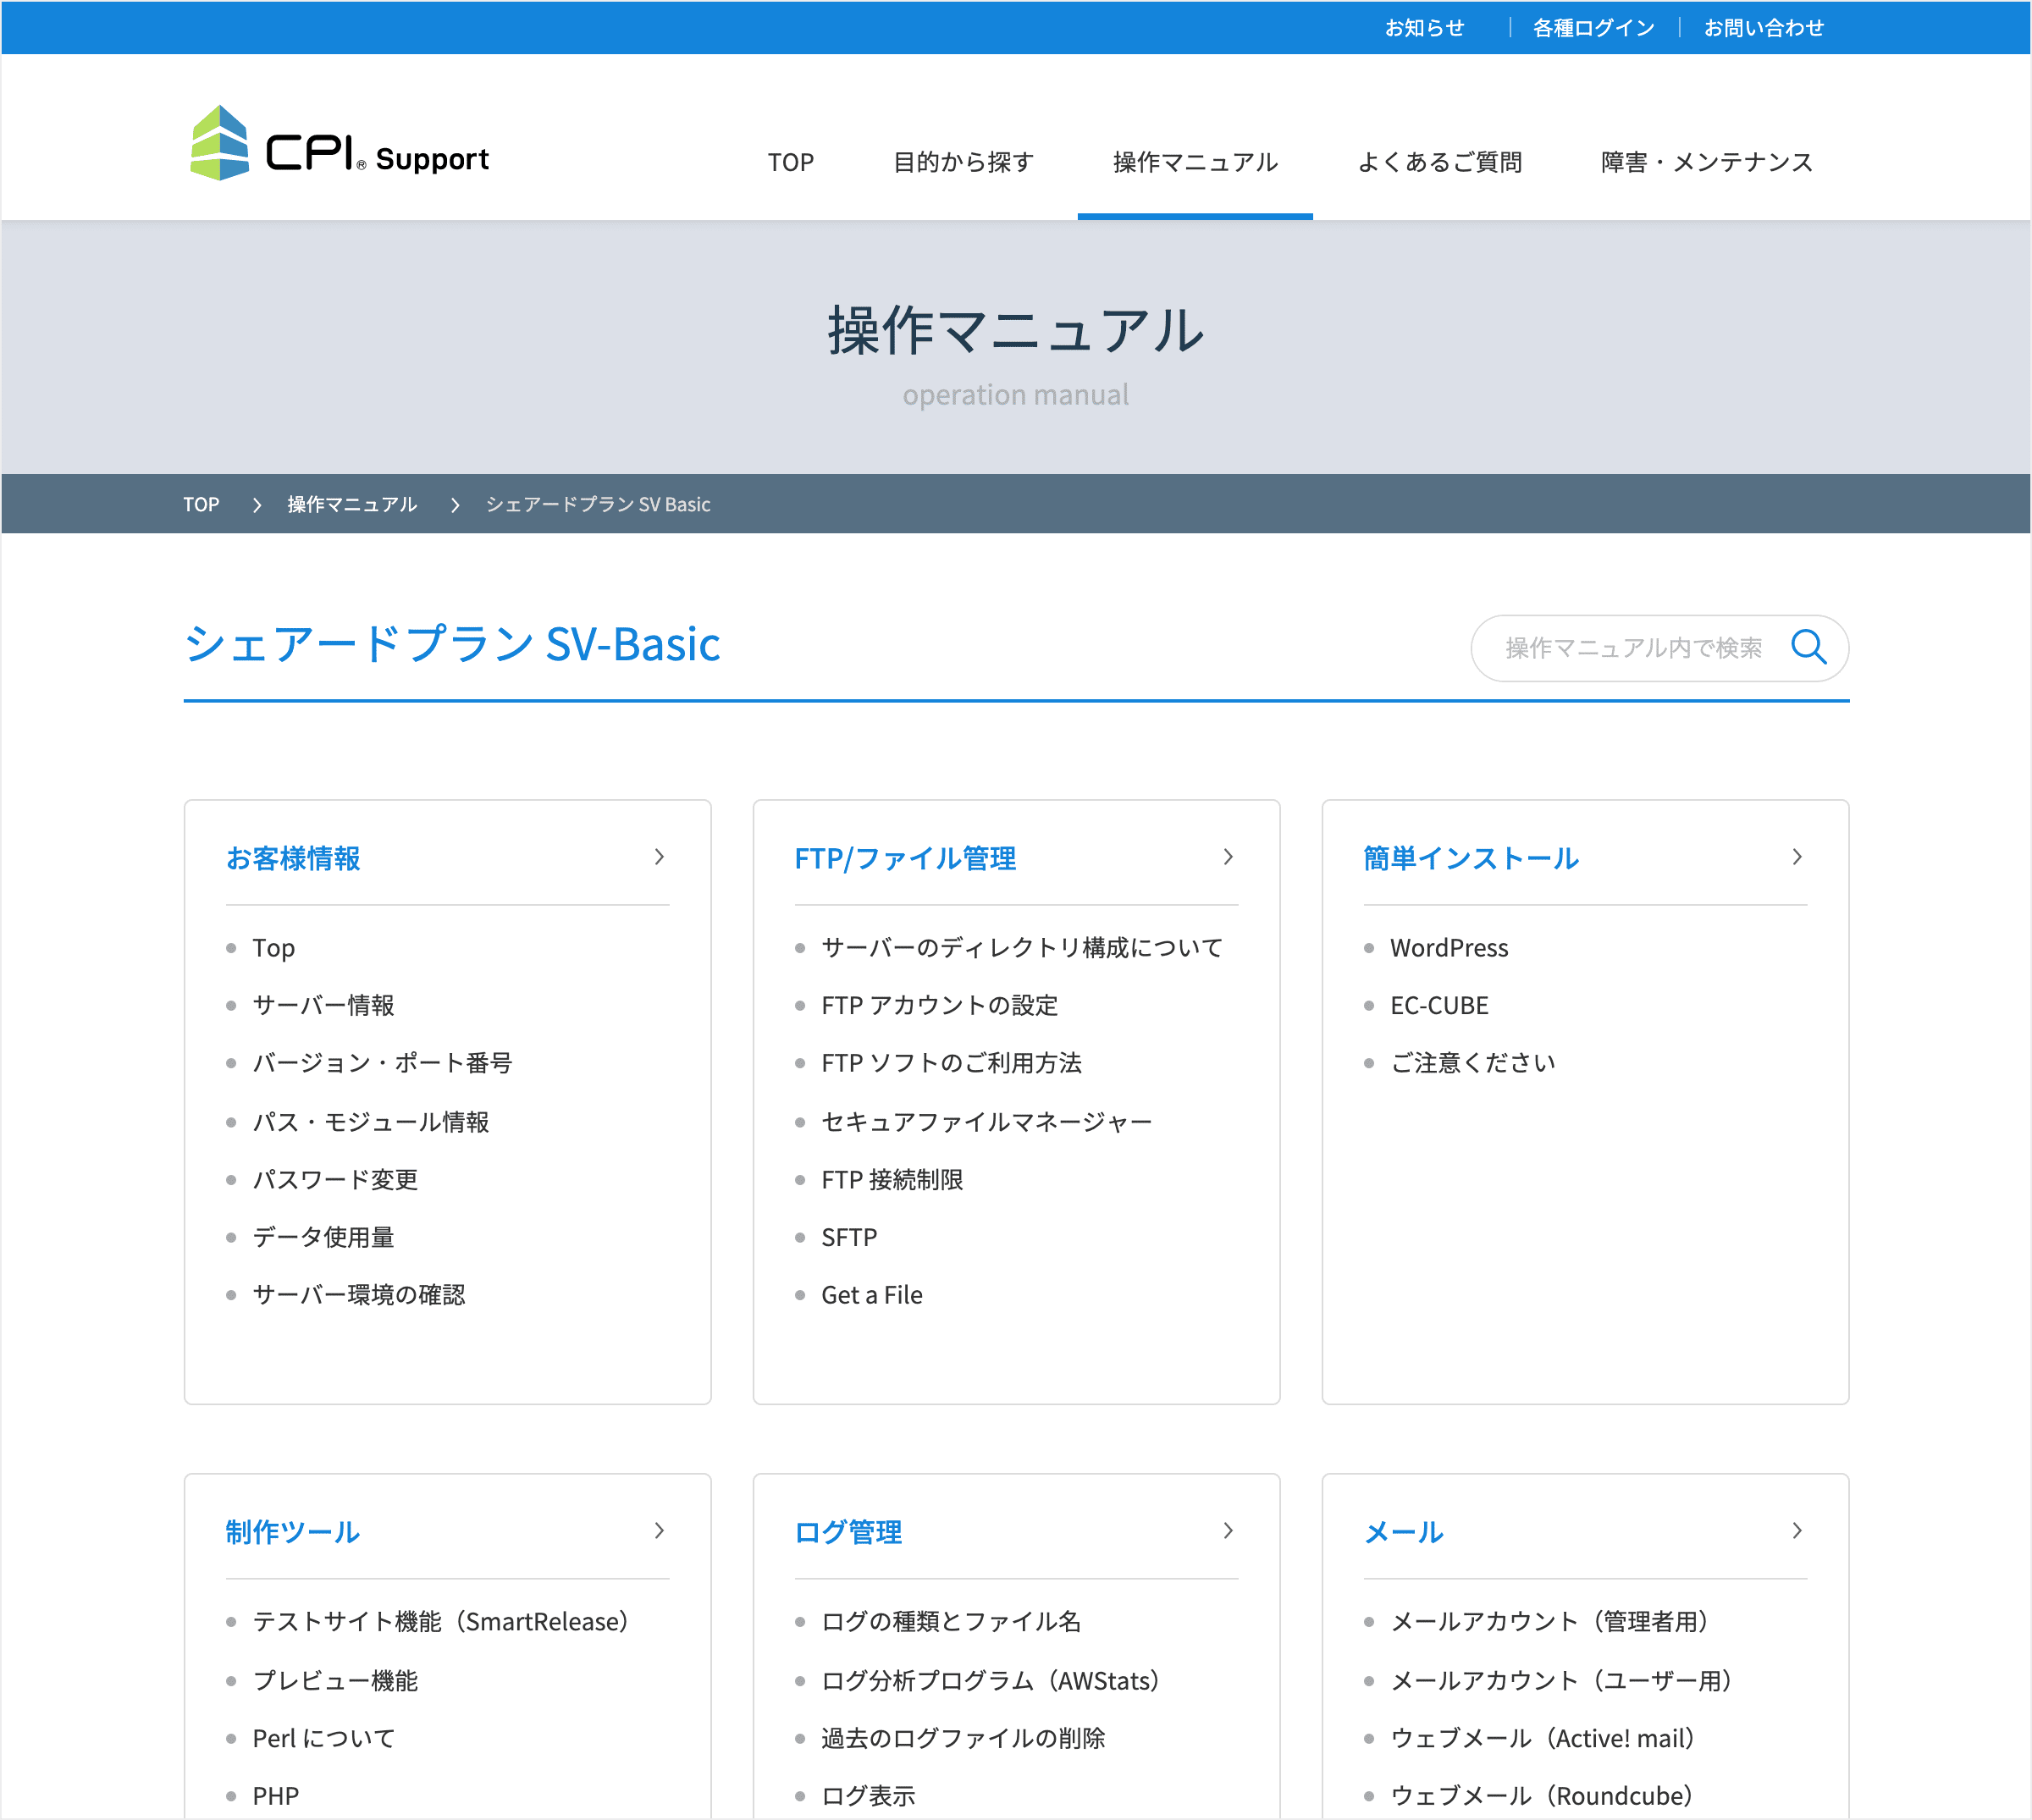Image resolution: width=2032 pixels, height=1820 pixels.
Task: Click the search magnifier icon
Action: click(x=1808, y=647)
